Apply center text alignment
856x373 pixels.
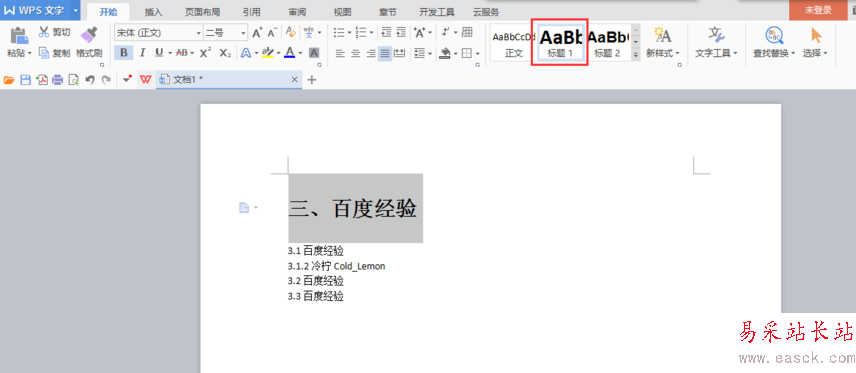point(355,53)
